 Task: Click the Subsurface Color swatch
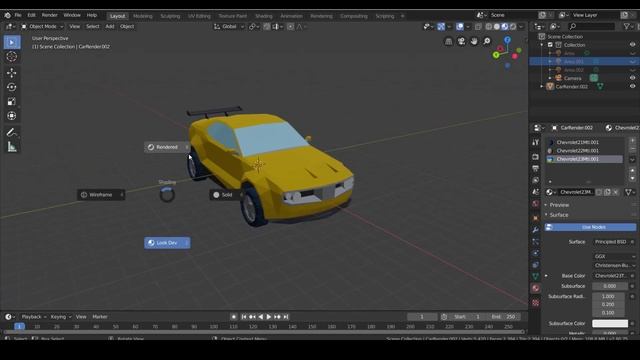tap(610, 323)
